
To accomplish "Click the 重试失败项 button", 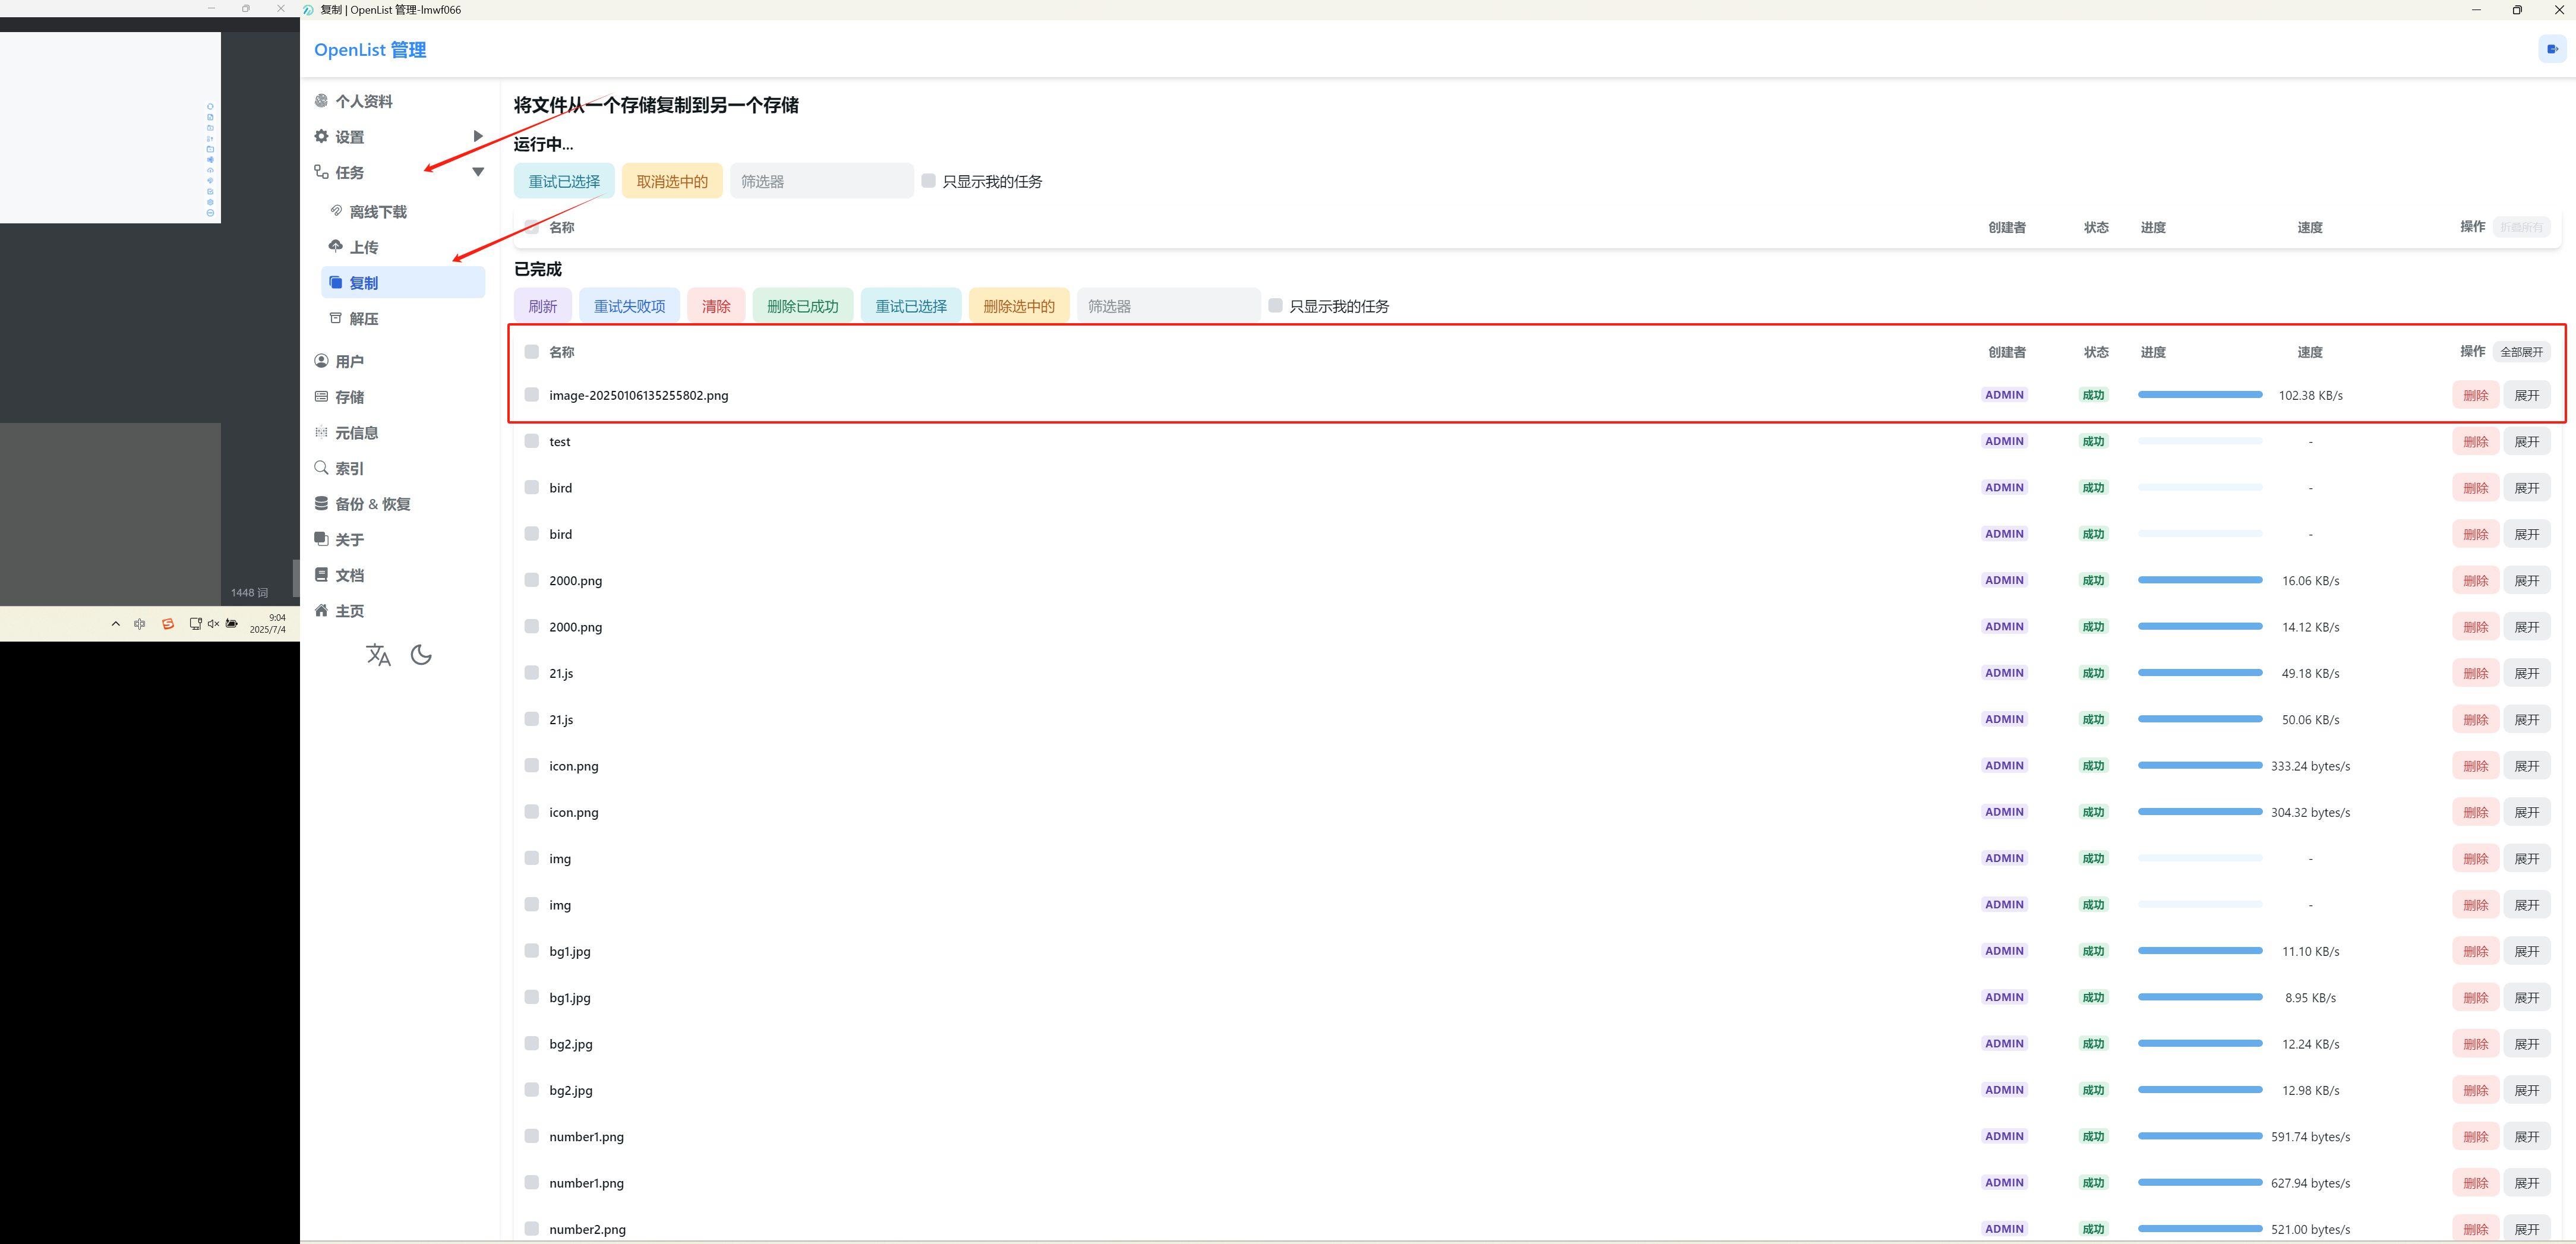I will 630,306.
